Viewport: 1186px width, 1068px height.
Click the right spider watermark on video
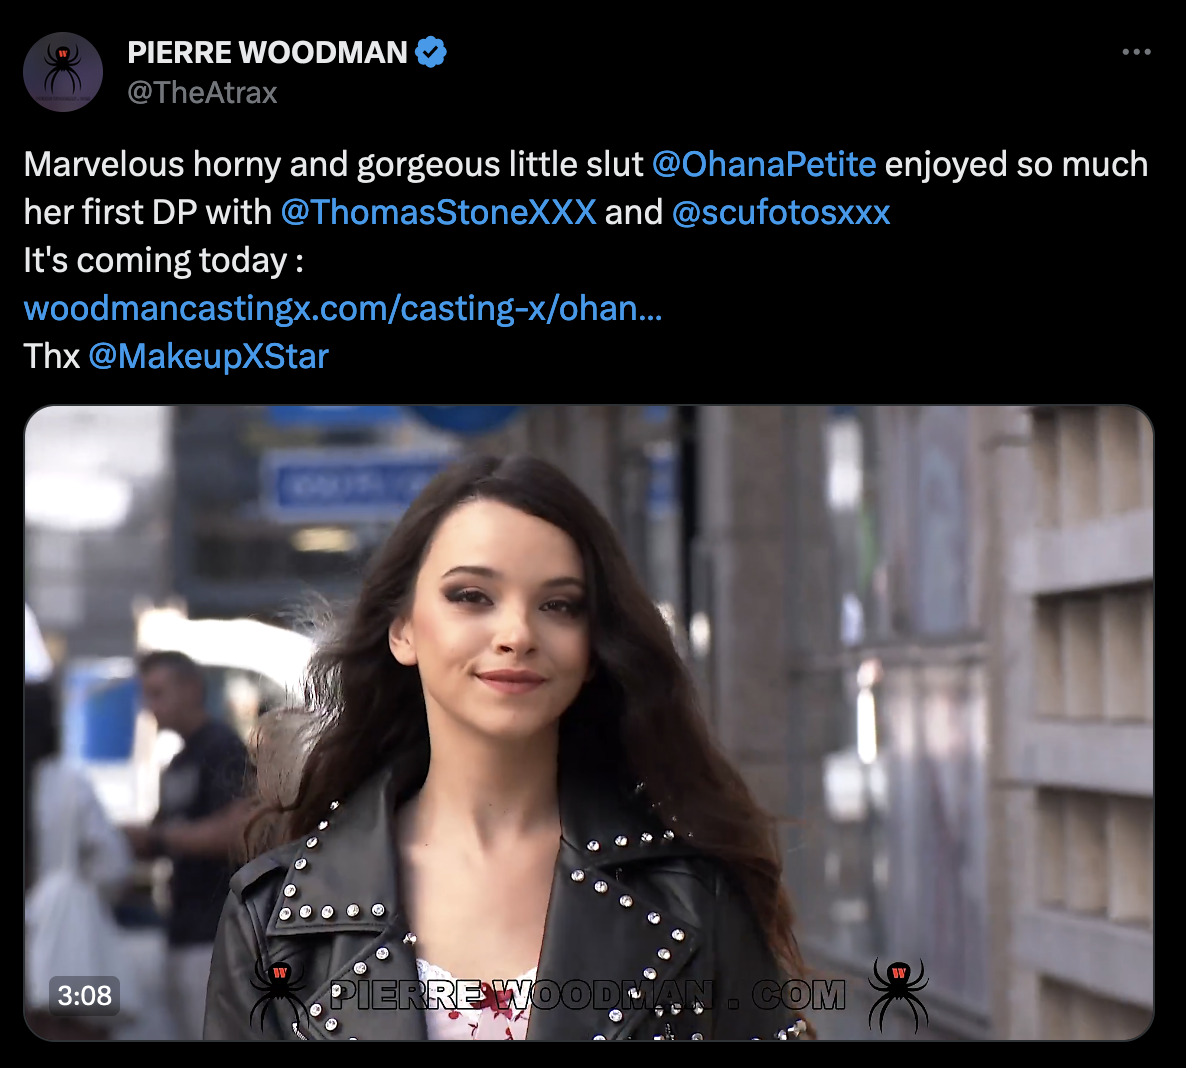898,995
